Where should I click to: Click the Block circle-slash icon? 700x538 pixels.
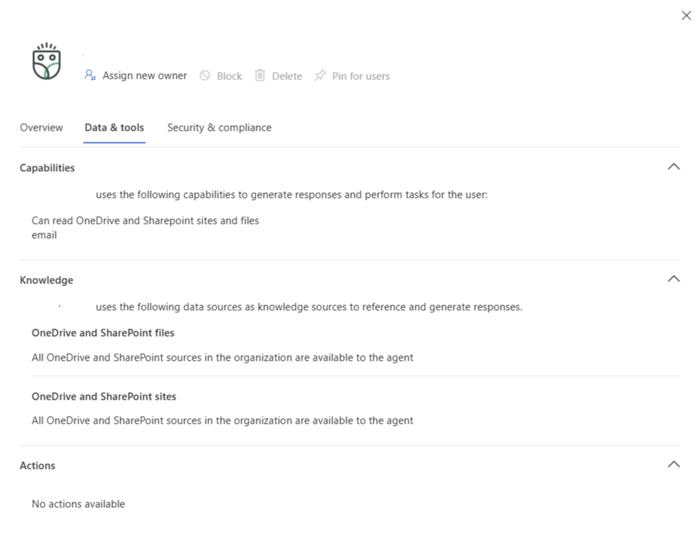(x=205, y=76)
